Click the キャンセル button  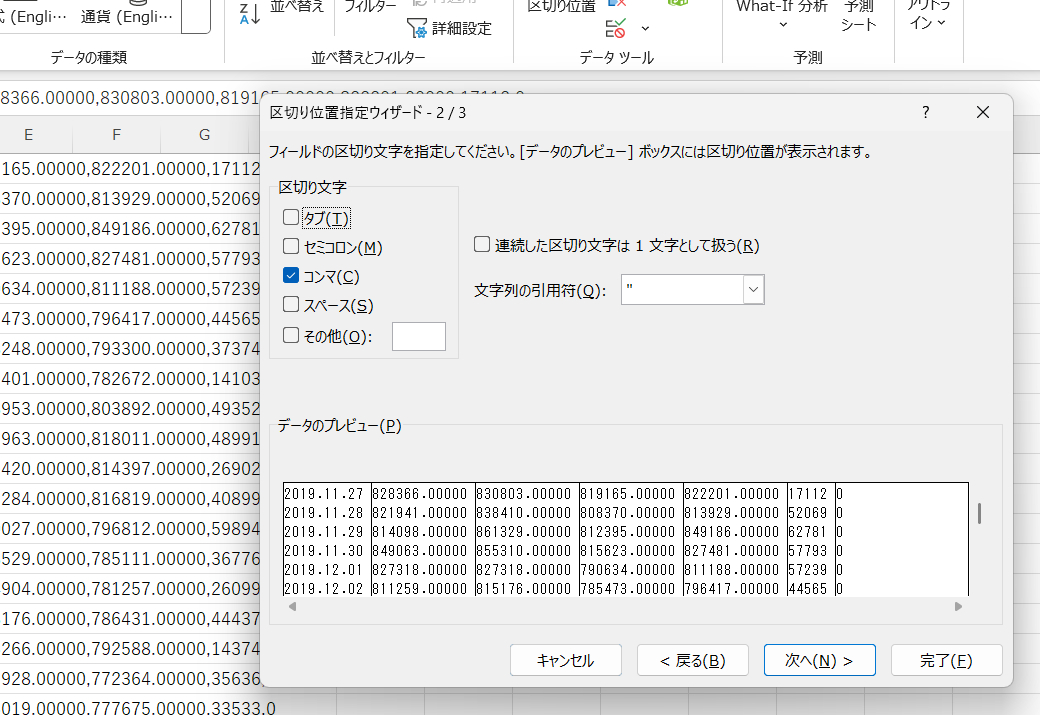pos(566,660)
